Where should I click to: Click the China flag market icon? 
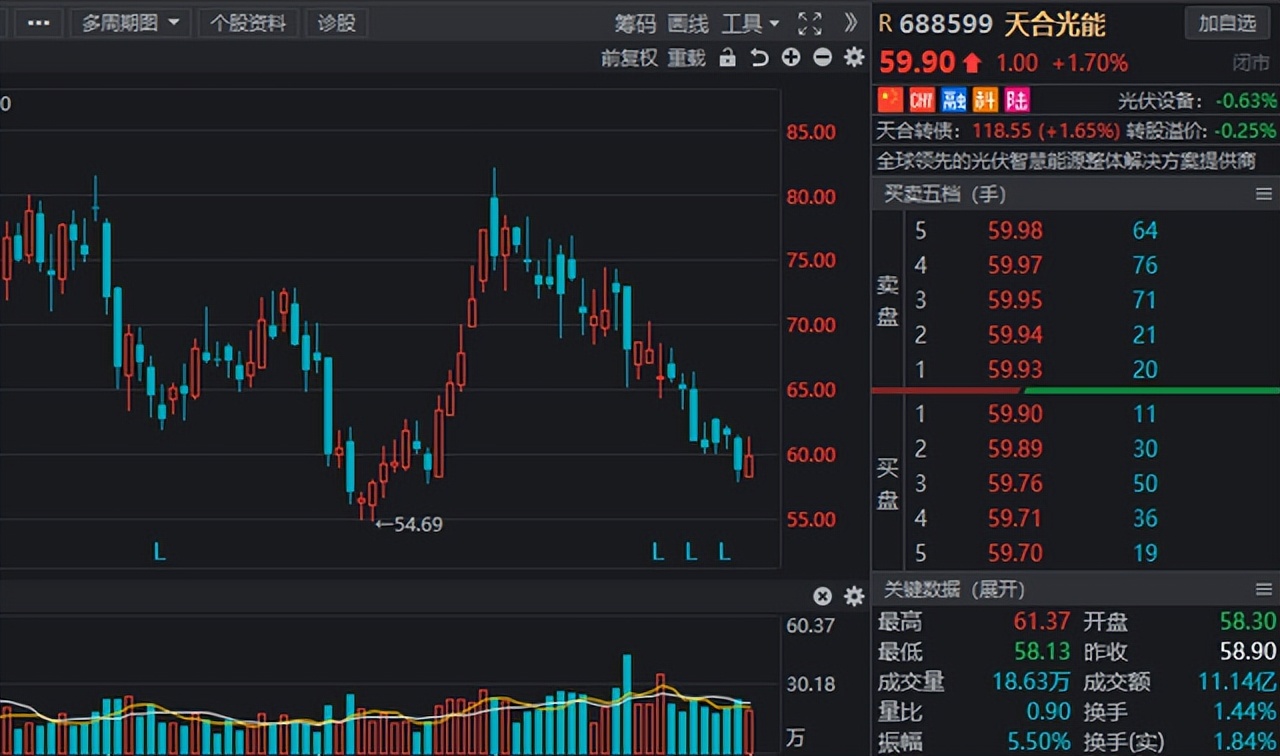pyautogui.click(x=890, y=99)
